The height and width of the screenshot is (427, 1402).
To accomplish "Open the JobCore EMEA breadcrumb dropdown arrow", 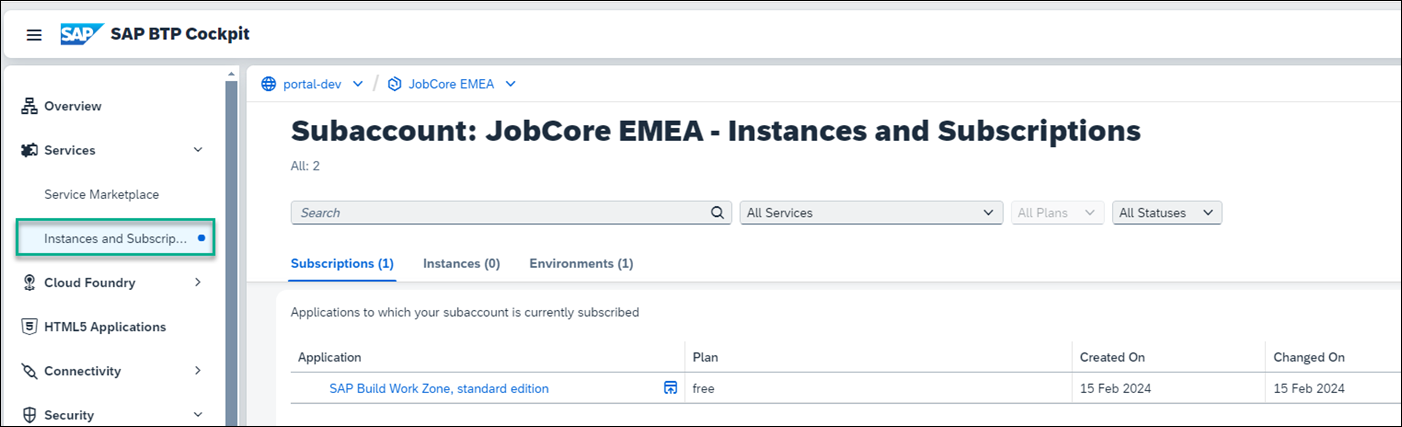I will (511, 84).
